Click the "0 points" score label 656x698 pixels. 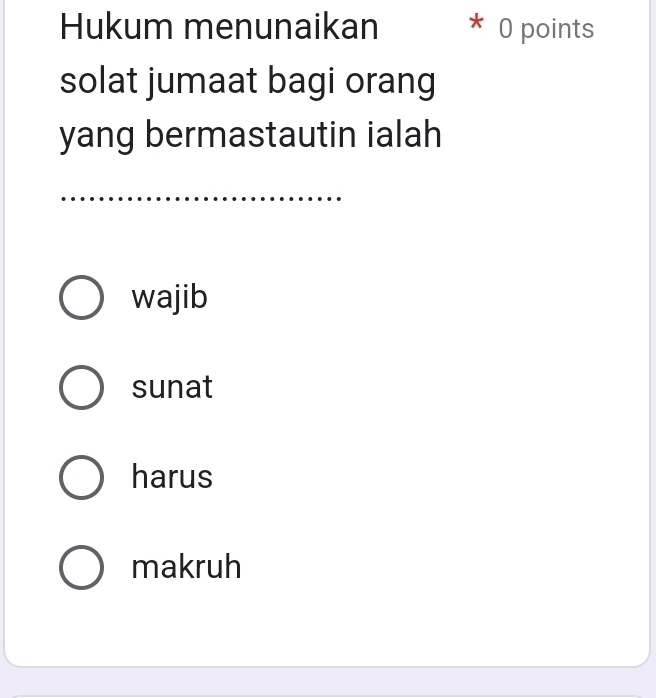pos(546,29)
